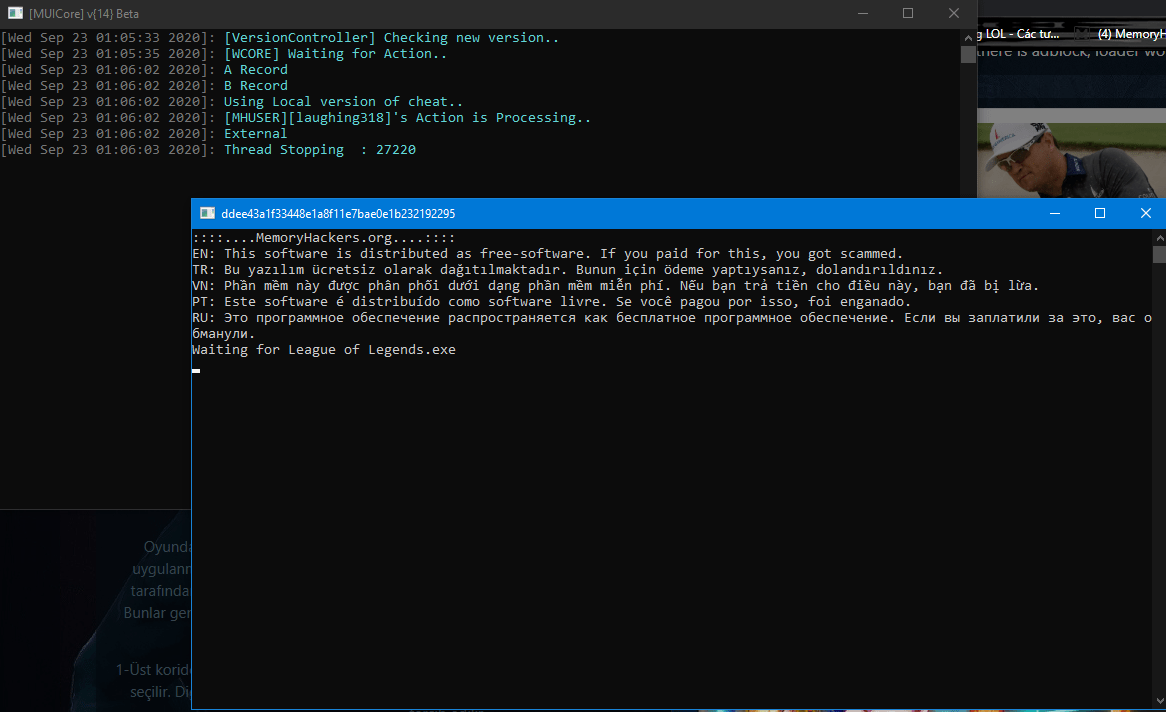Image resolution: width=1166 pixels, height=712 pixels.
Task: Click the 'EN: This software is distributed' line
Action: (x=547, y=254)
